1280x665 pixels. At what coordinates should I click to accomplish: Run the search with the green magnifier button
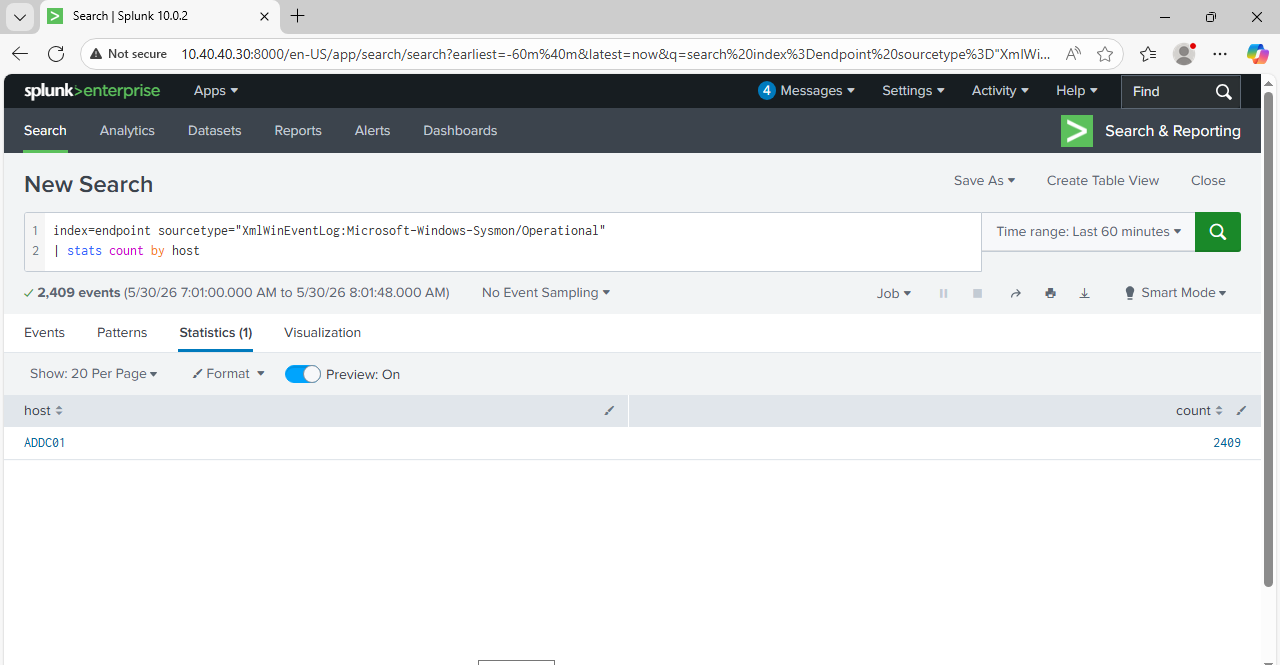[1218, 232]
